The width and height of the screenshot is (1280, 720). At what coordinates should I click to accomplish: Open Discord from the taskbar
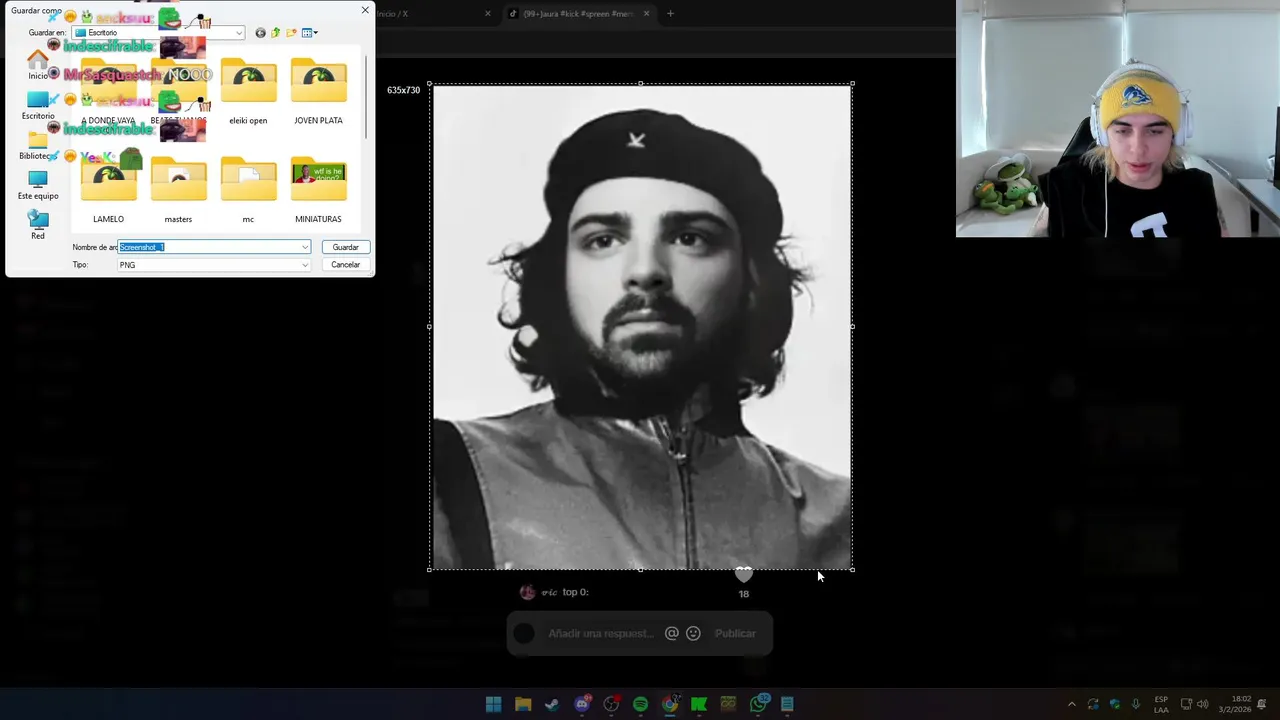pyautogui.click(x=582, y=704)
